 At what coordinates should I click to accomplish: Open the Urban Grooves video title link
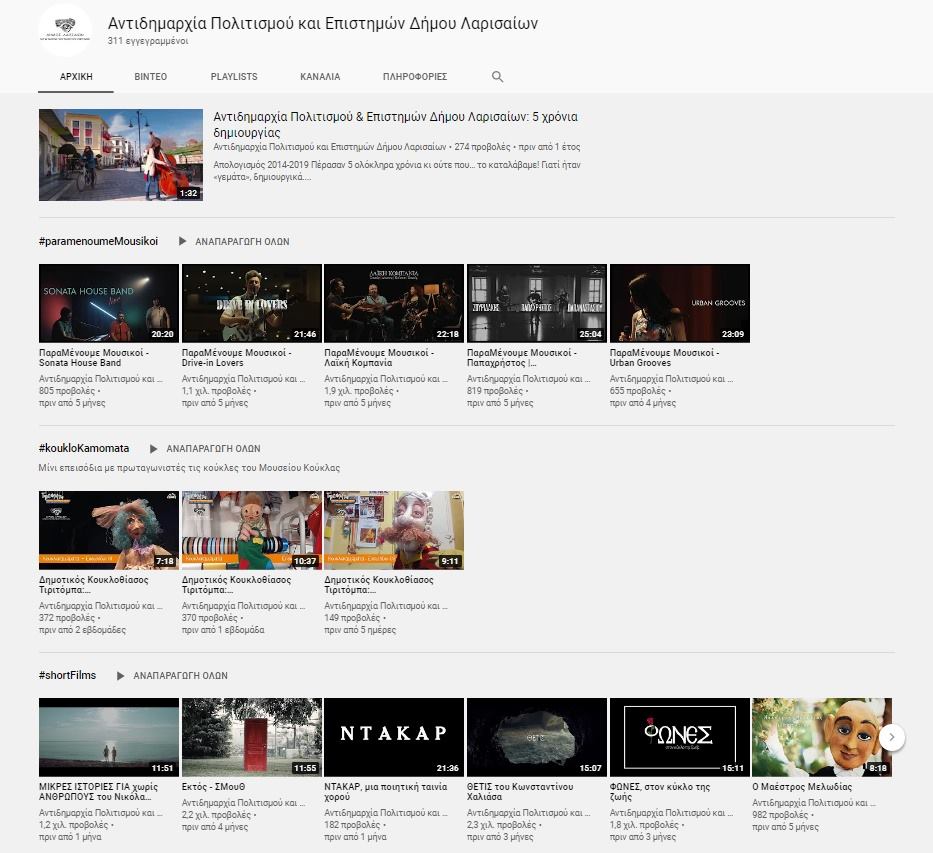point(664,357)
